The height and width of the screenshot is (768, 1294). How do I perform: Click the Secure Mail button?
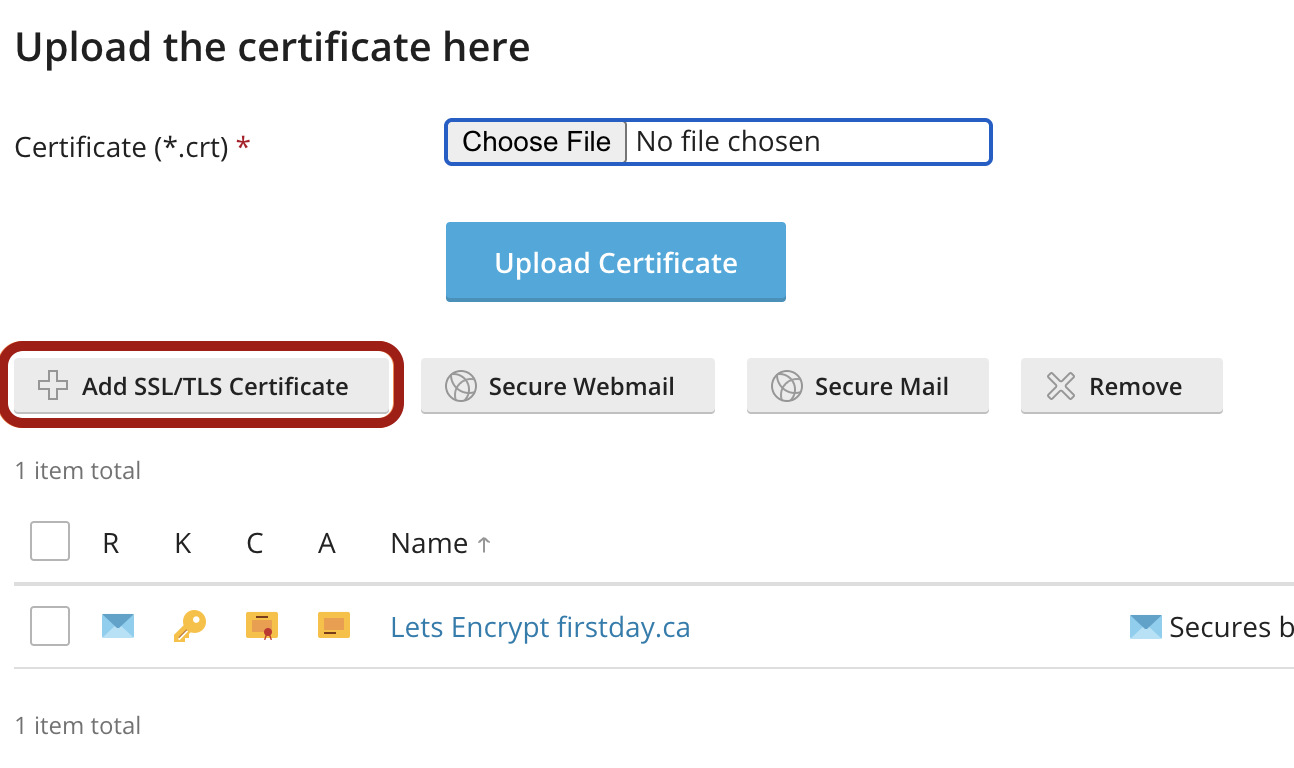pos(868,386)
